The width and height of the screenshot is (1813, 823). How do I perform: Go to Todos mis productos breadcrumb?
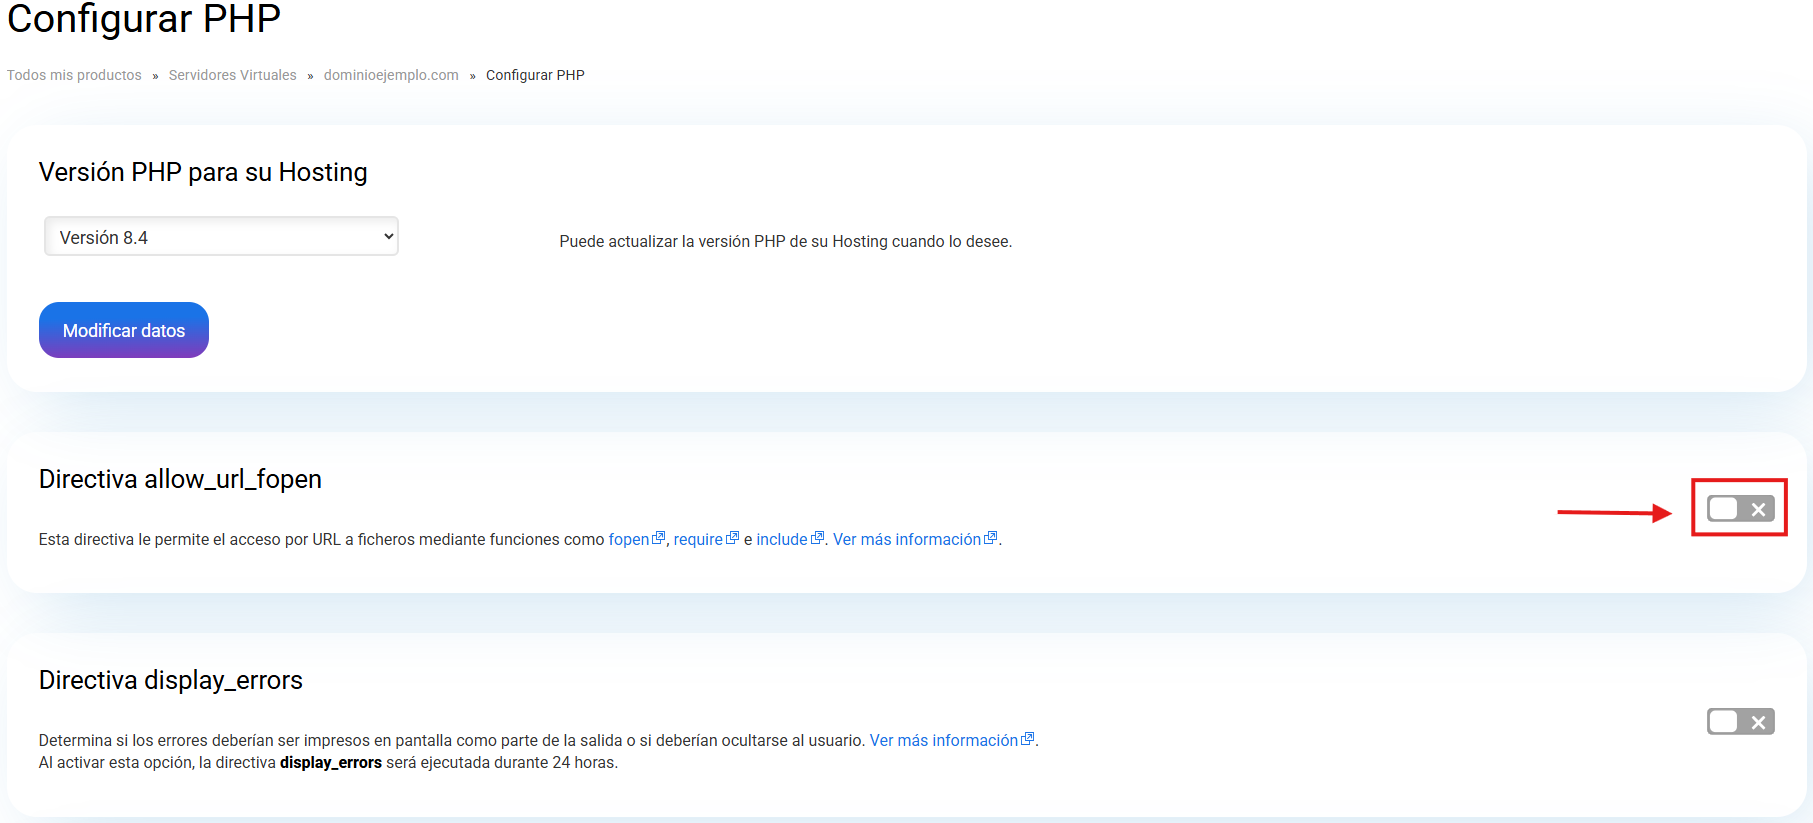(74, 75)
